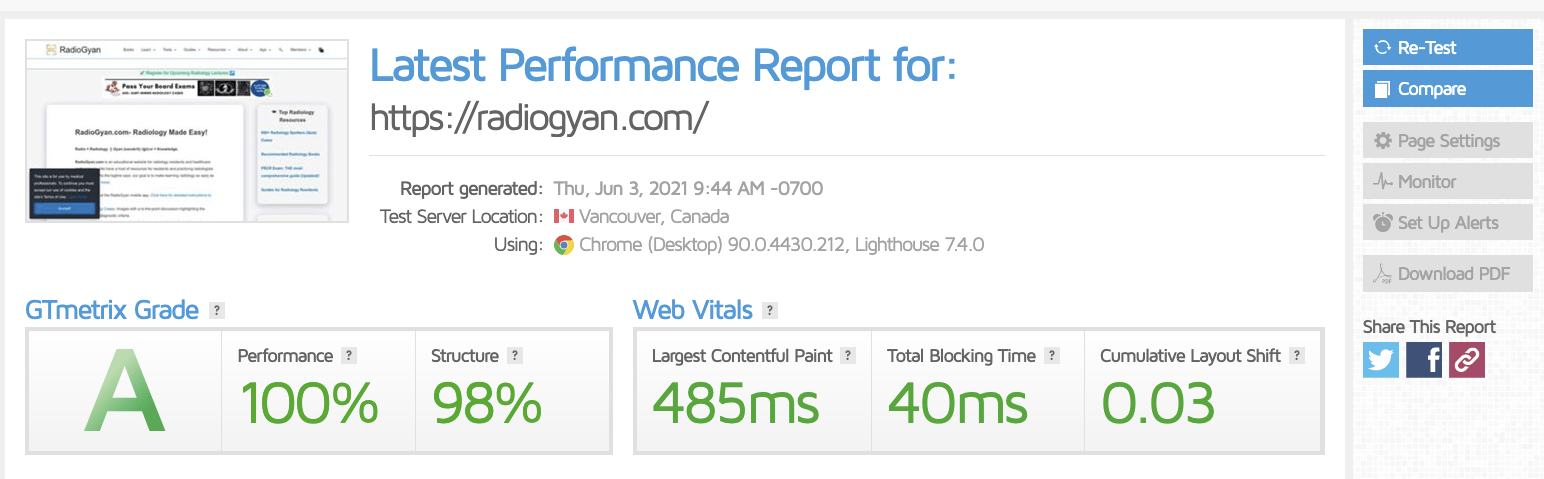
Task: Open help icon beside GTmetrix Grade
Action: pos(217,311)
